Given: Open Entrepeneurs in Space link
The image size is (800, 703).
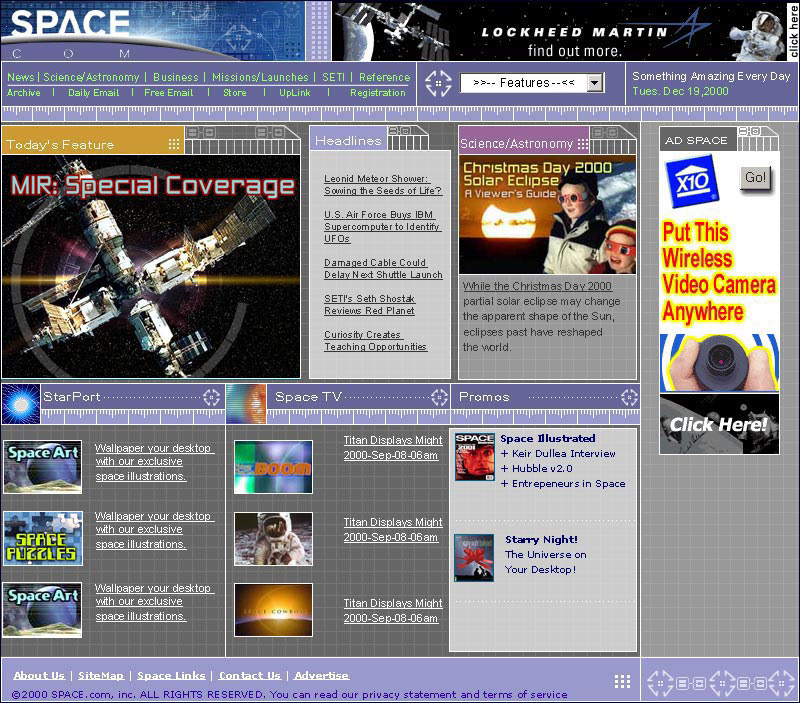Looking at the screenshot, I should 568,484.
